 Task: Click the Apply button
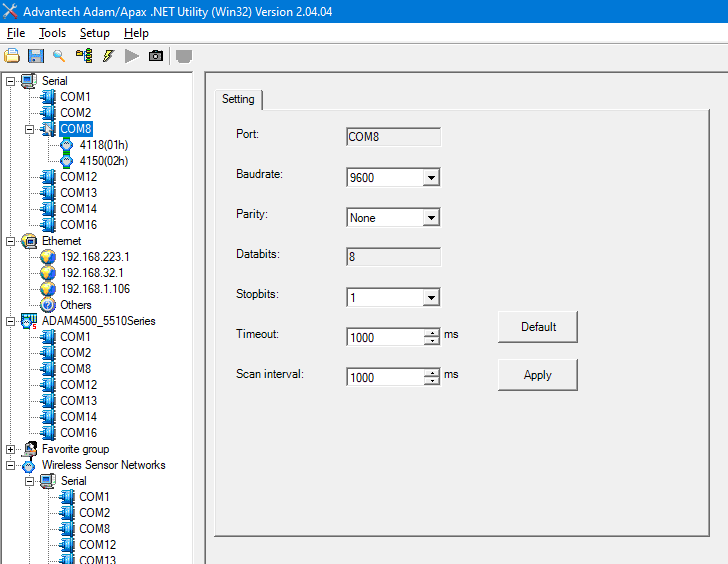pyautogui.click(x=538, y=375)
